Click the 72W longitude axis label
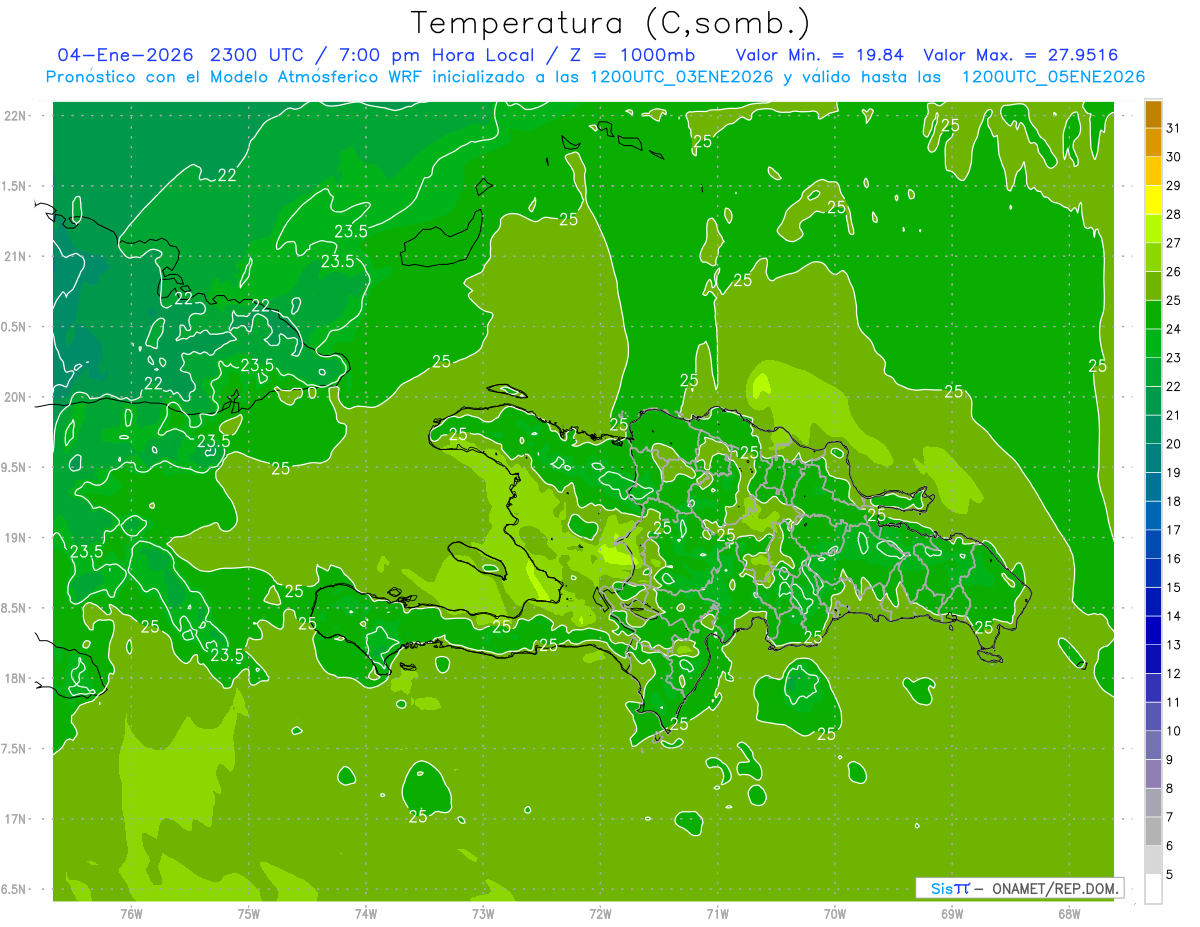This screenshot has width=1200, height=927. tap(600, 913)
